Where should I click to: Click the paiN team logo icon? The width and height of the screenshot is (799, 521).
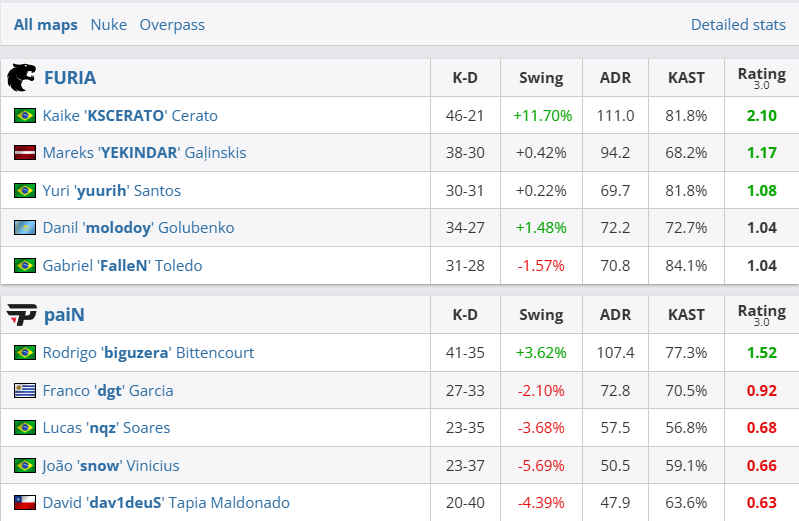click(x=21, y=315)
